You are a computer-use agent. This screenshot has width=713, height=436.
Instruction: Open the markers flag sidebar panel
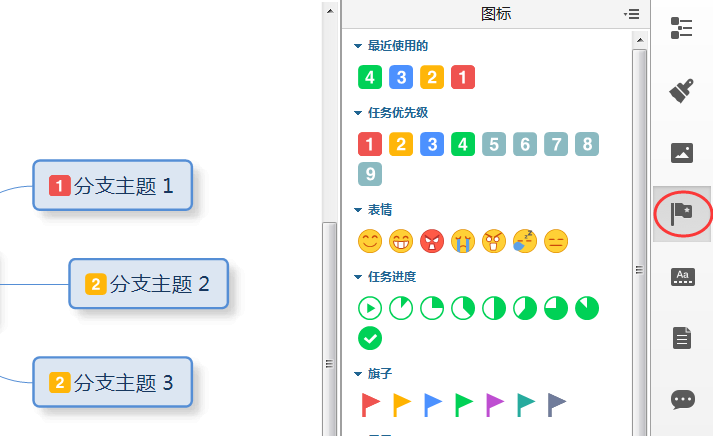tap(682, 214)
